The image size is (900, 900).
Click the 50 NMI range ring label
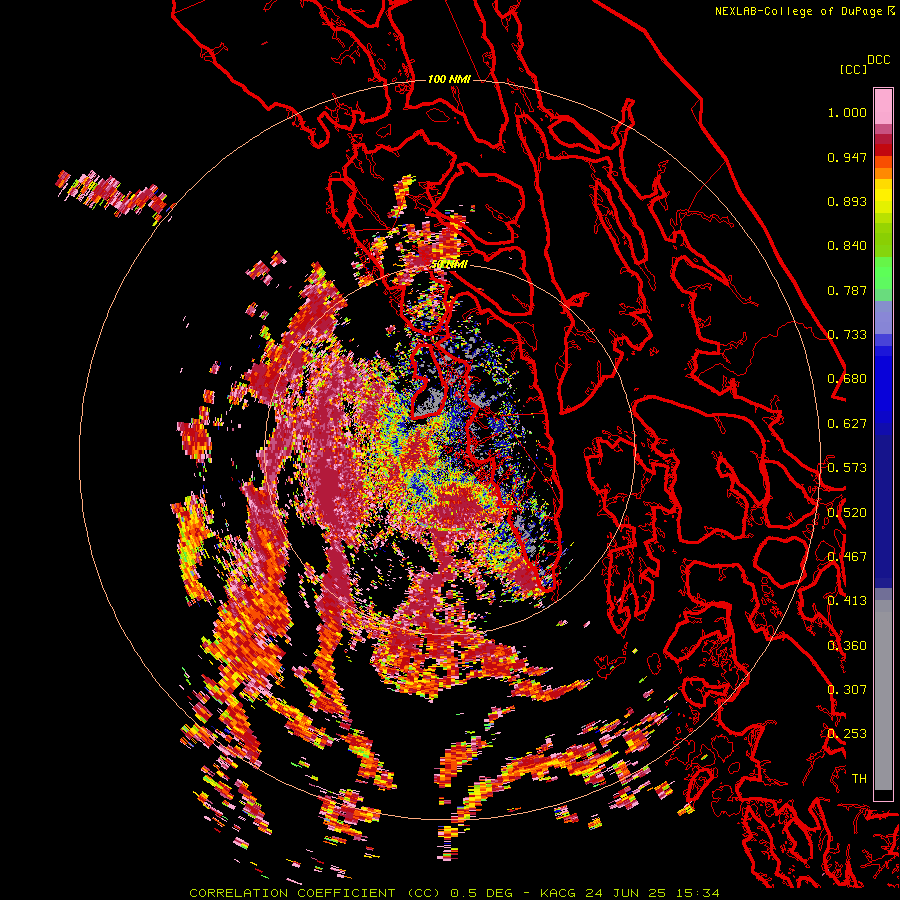[x=449, y=265]
